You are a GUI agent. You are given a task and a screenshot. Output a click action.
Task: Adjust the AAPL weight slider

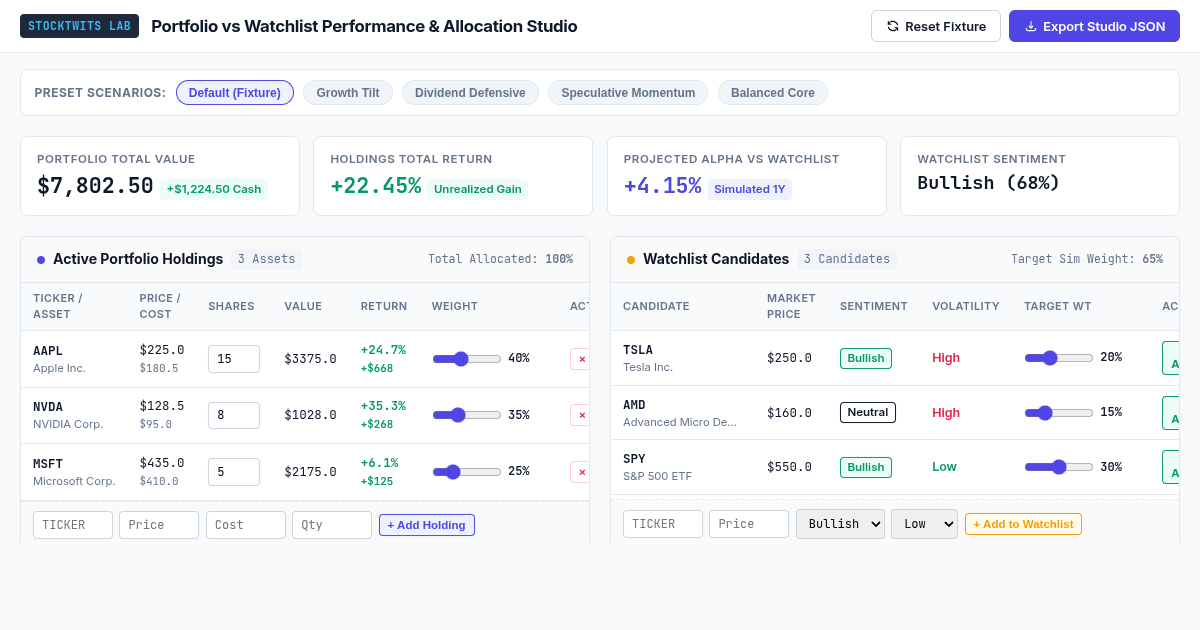(467, 359)
